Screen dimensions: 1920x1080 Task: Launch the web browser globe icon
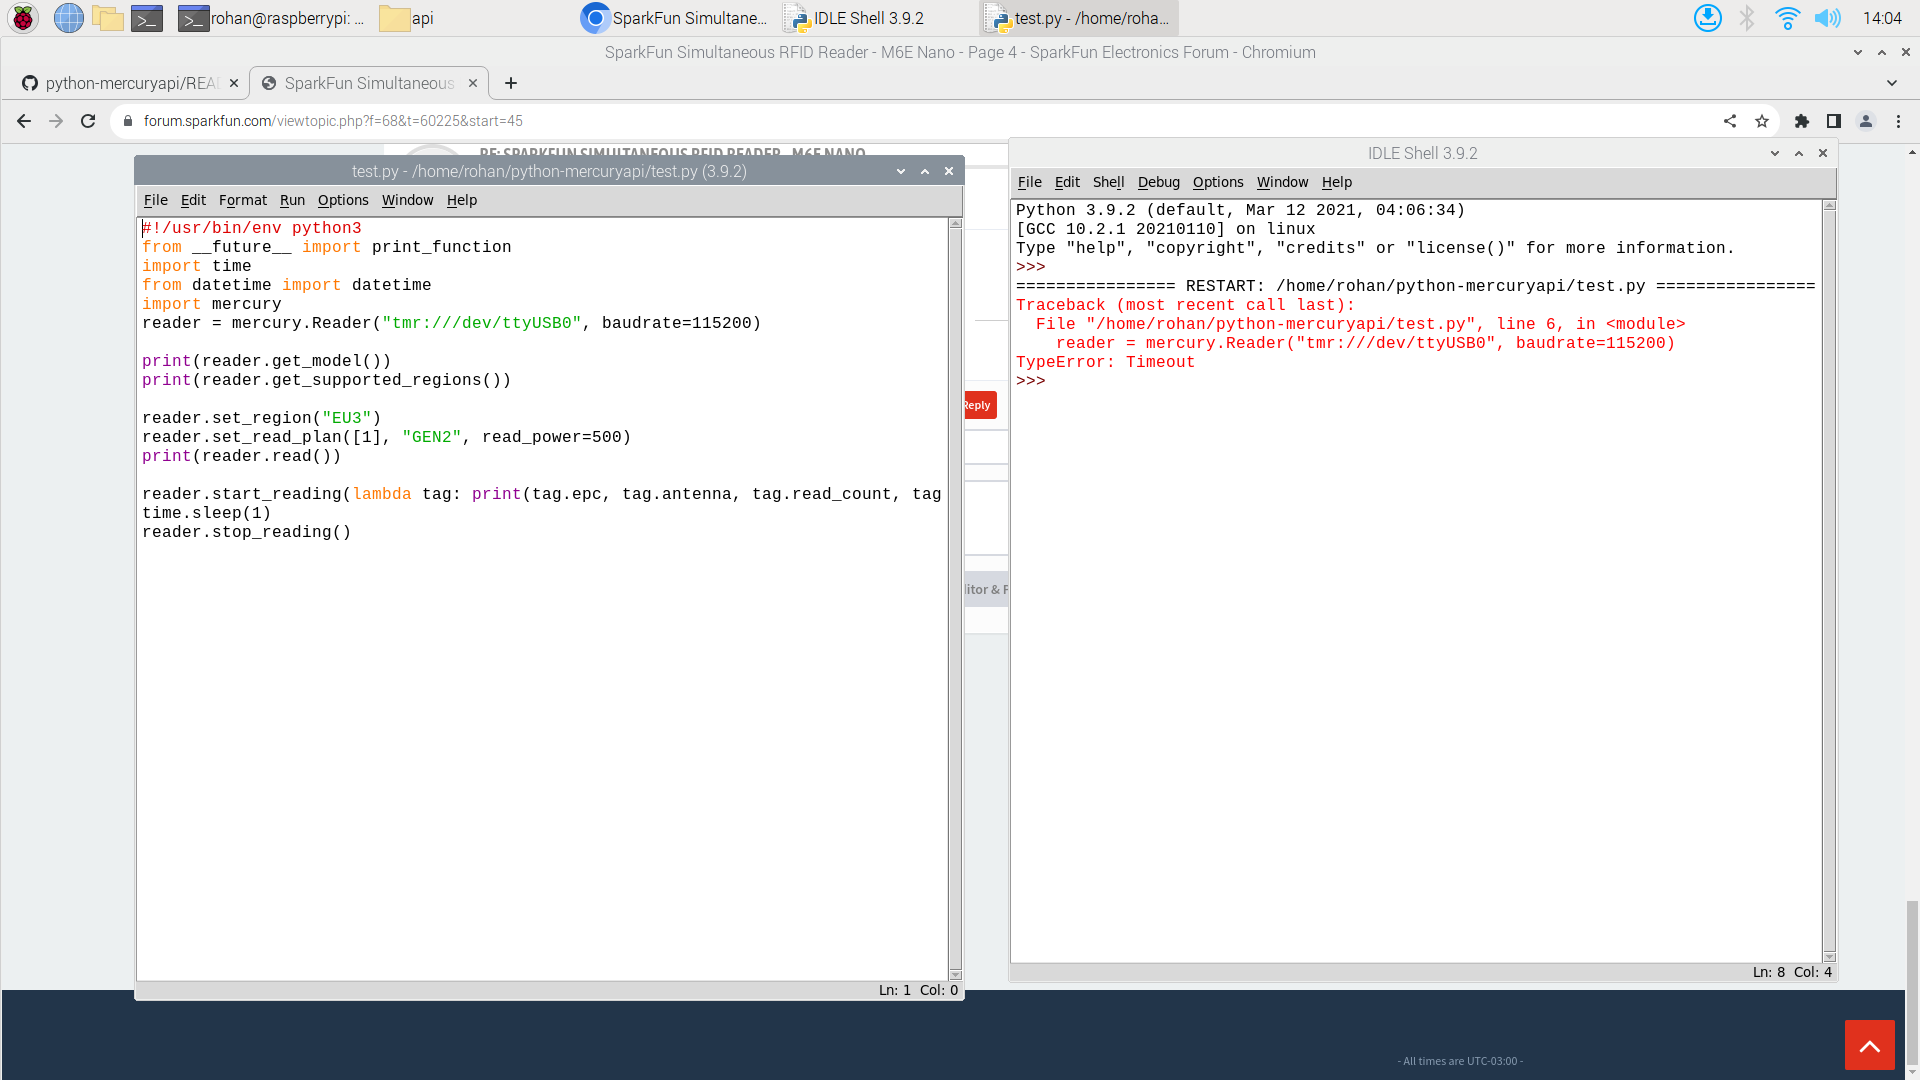(68, 18)
